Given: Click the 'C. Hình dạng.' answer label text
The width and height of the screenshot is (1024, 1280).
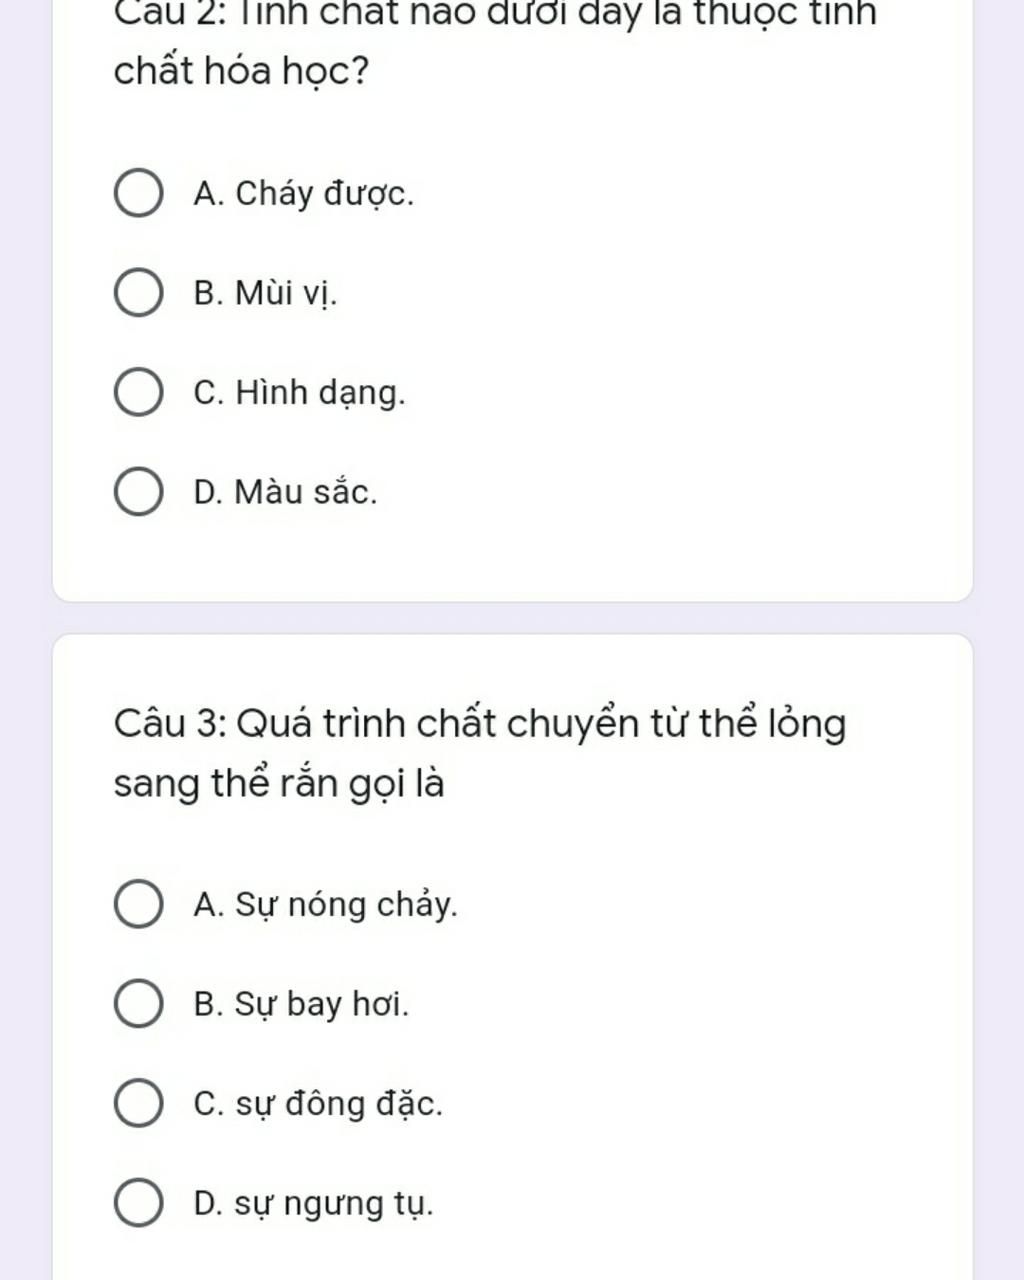Looking at the screenshot, I should click(299, 393).
